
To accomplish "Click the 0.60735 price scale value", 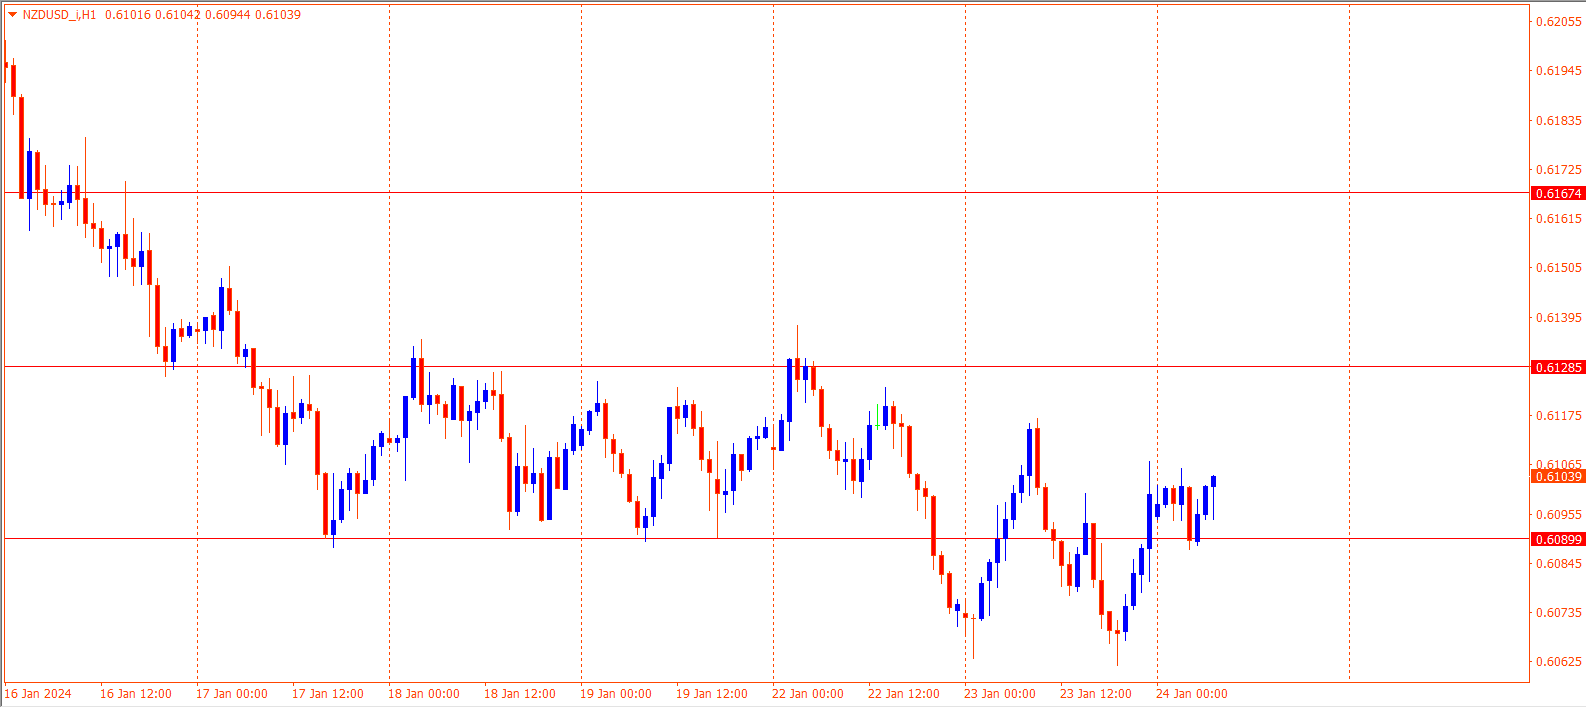I will [x=1559, y=612].
